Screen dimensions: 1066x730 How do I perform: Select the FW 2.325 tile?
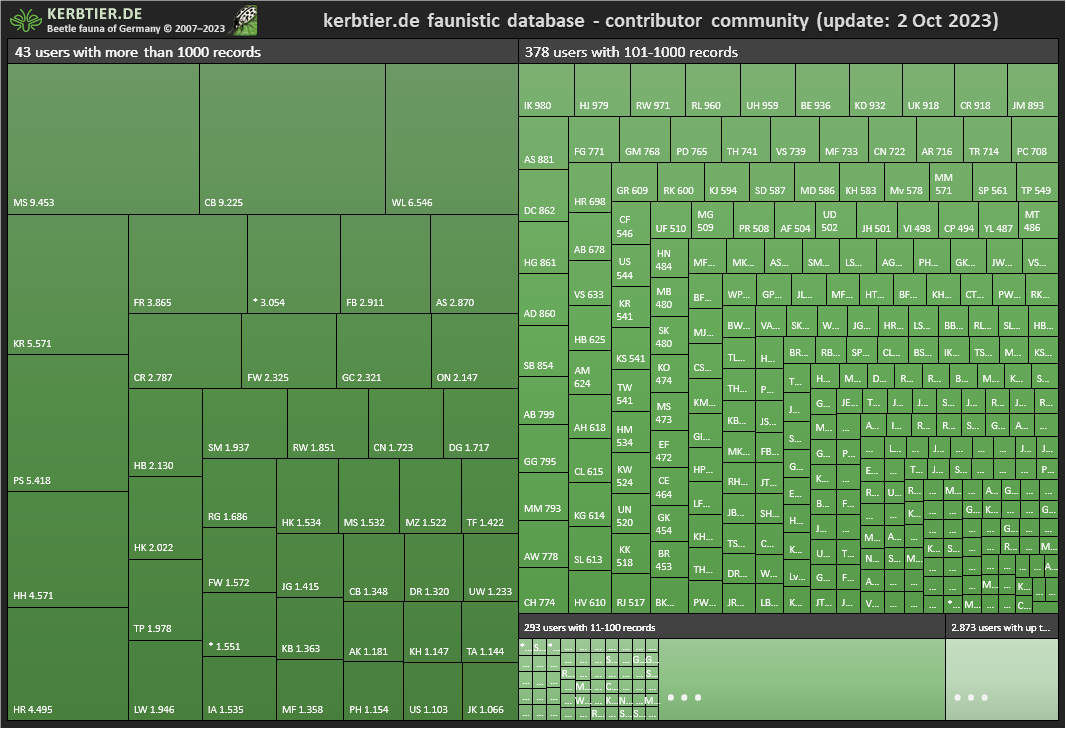click(x=289, y=351)
